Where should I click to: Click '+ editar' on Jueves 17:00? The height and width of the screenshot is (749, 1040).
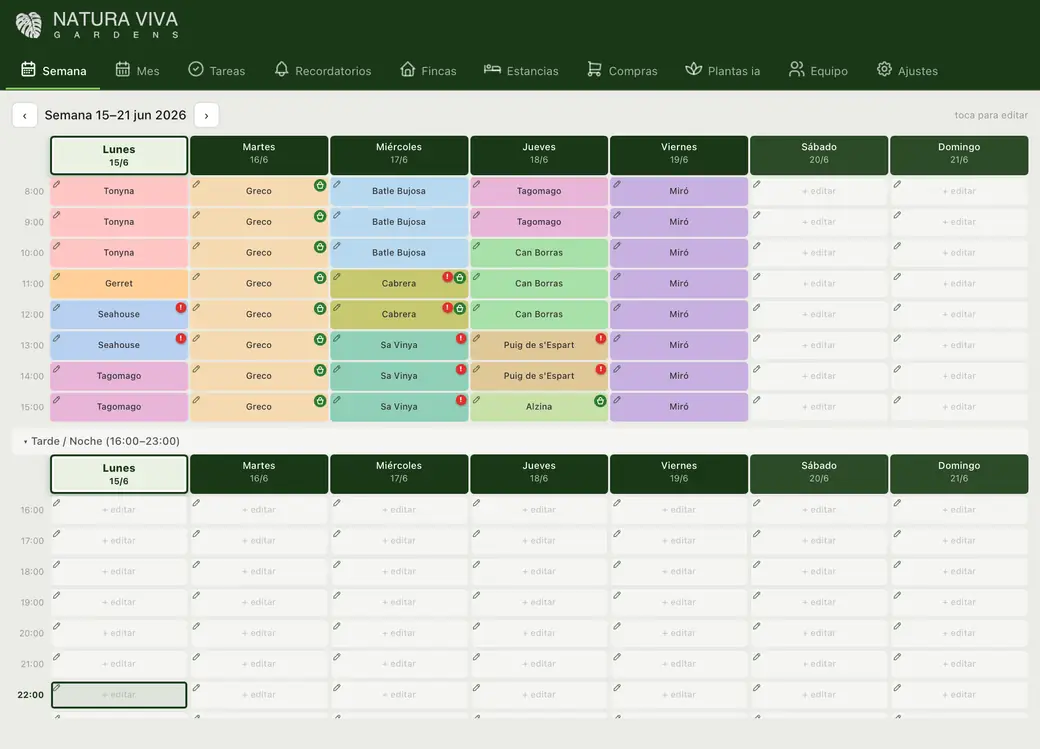[539, 541]
